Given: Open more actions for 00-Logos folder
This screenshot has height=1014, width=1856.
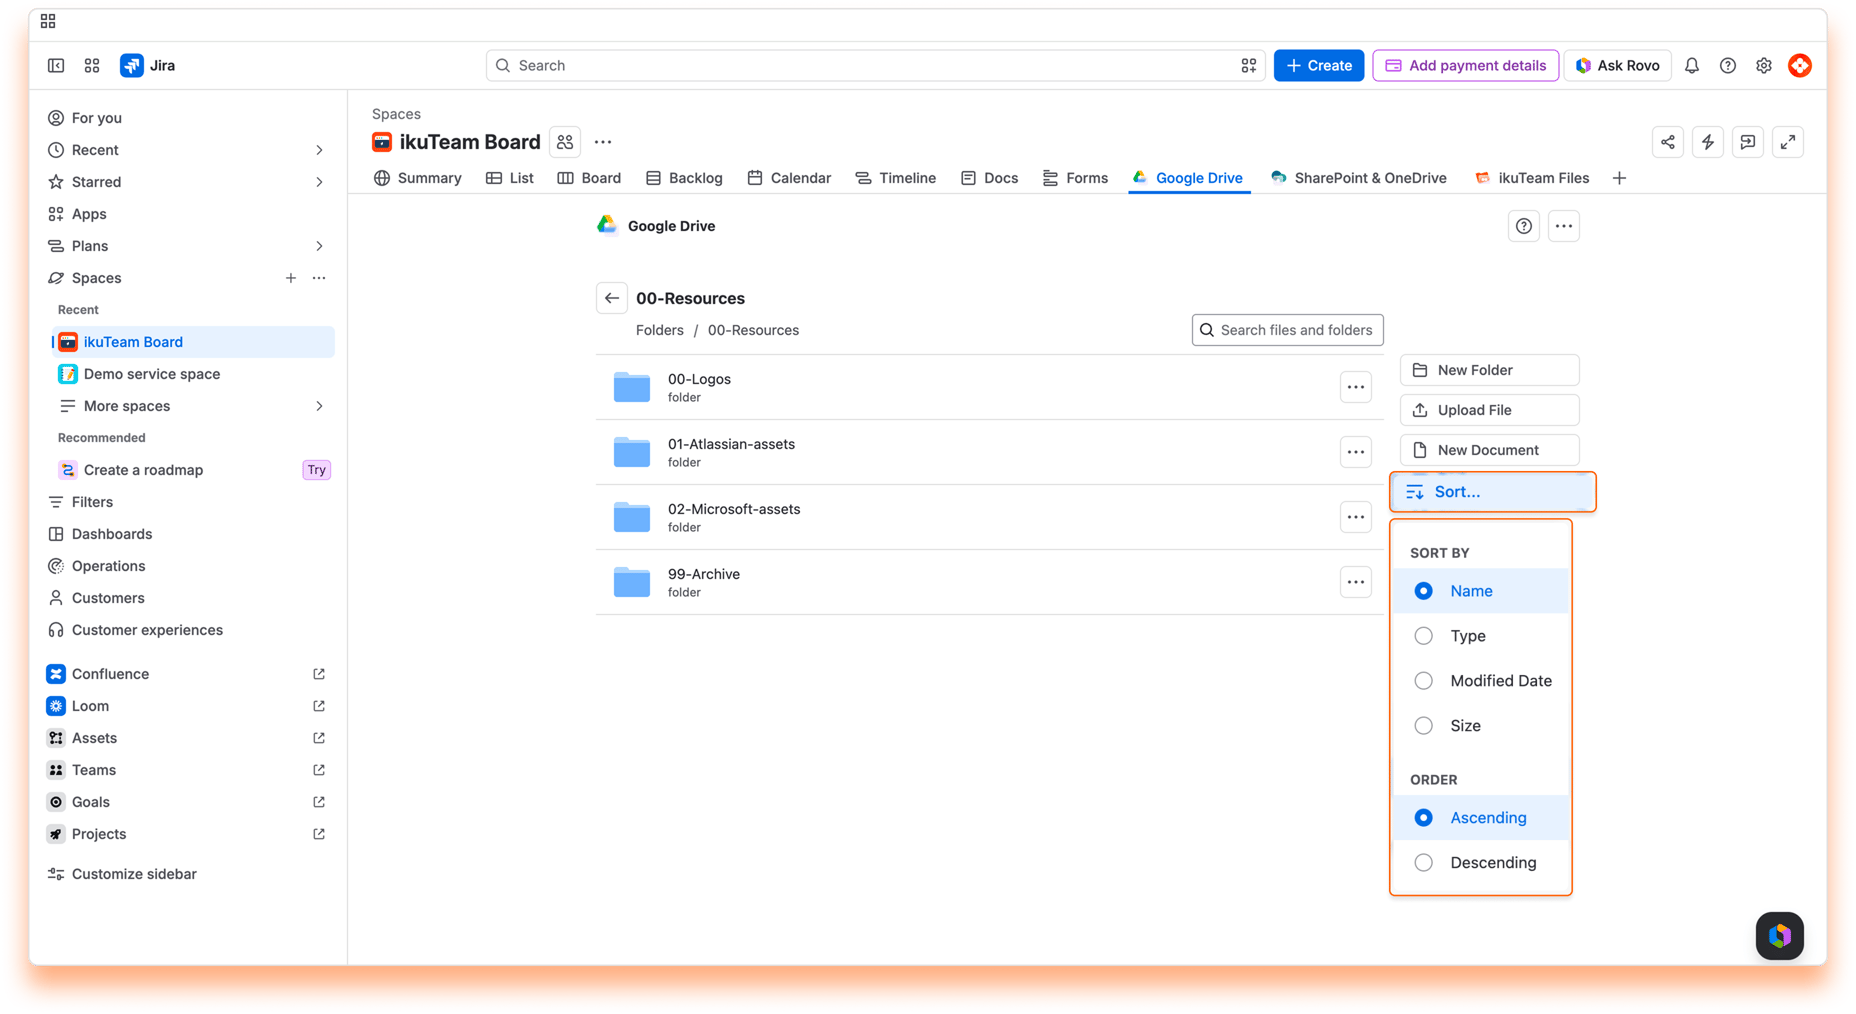Looking at the screenshot, I should [x=1356, y=387].
